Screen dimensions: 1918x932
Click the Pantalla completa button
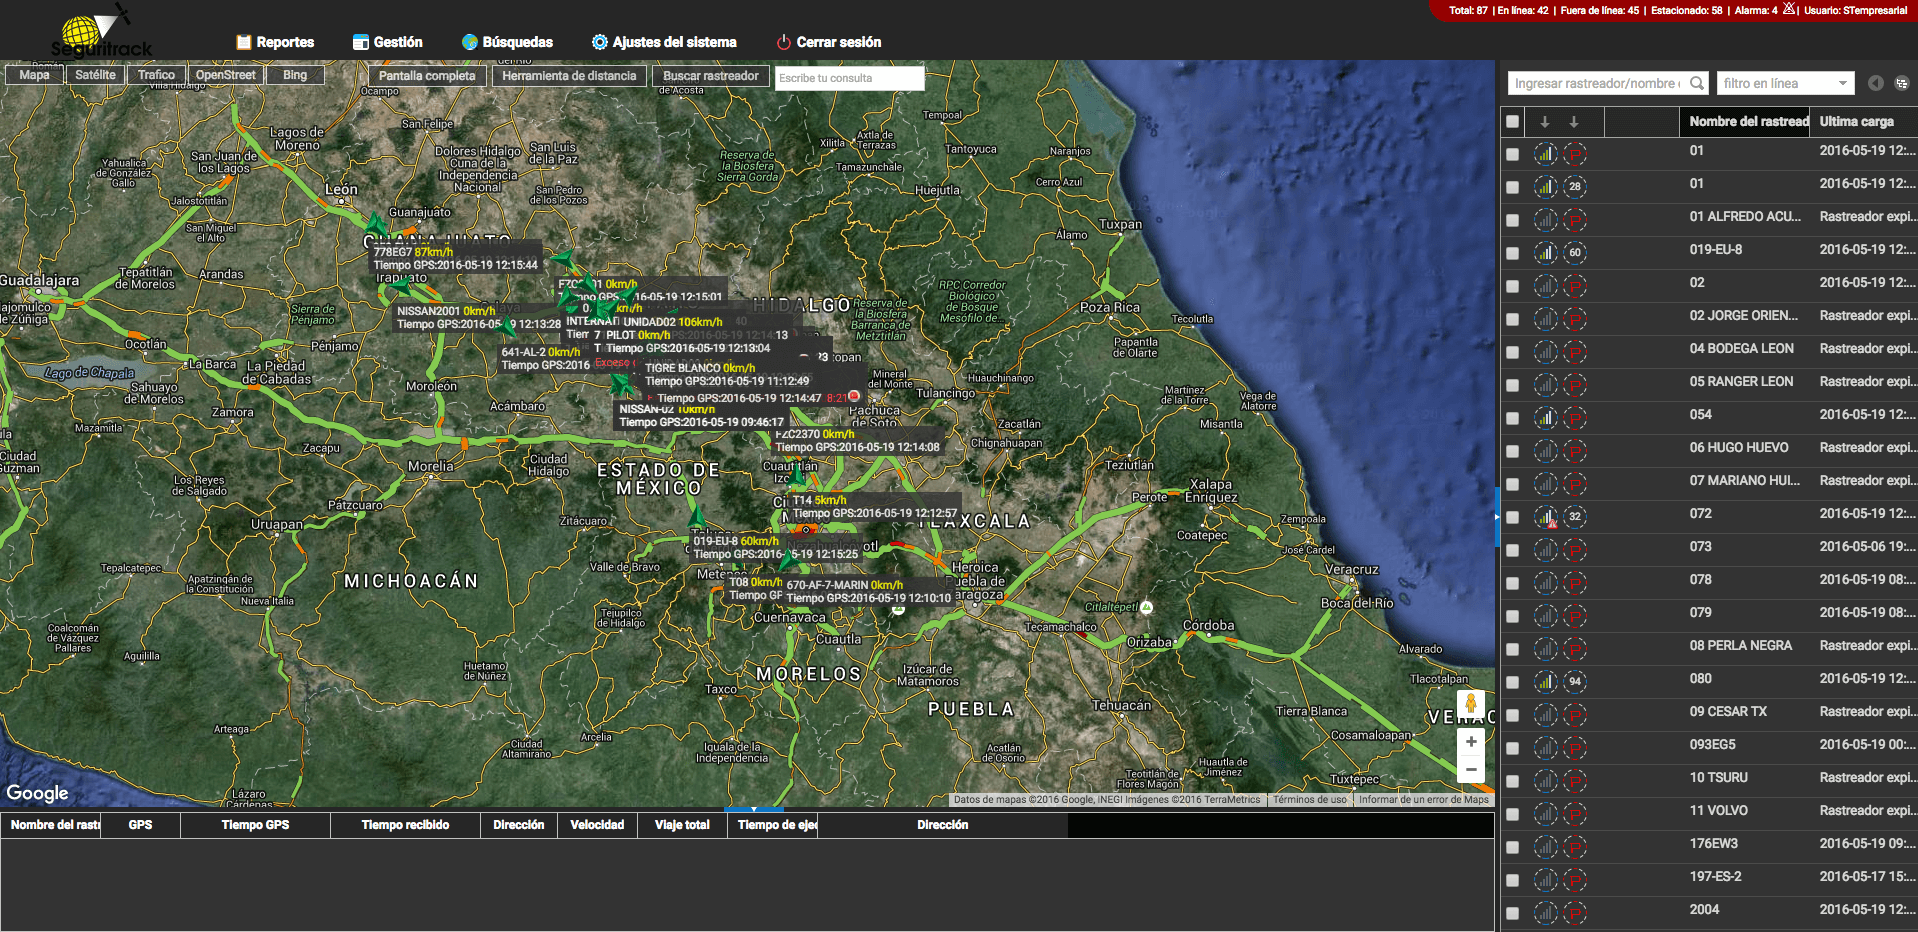(427, 76)
